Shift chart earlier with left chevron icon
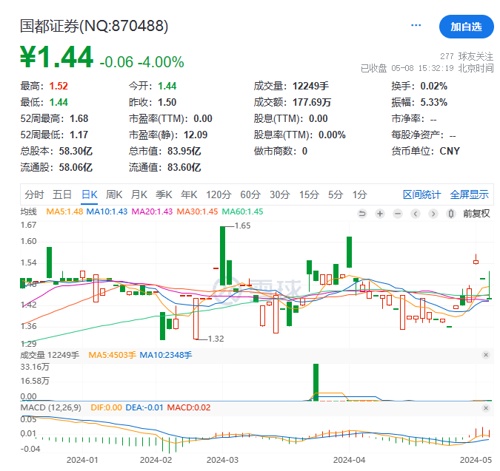Image resolution: width=500 pixels, height=471 pixels. pyautogui.click(x=415, y=214)
